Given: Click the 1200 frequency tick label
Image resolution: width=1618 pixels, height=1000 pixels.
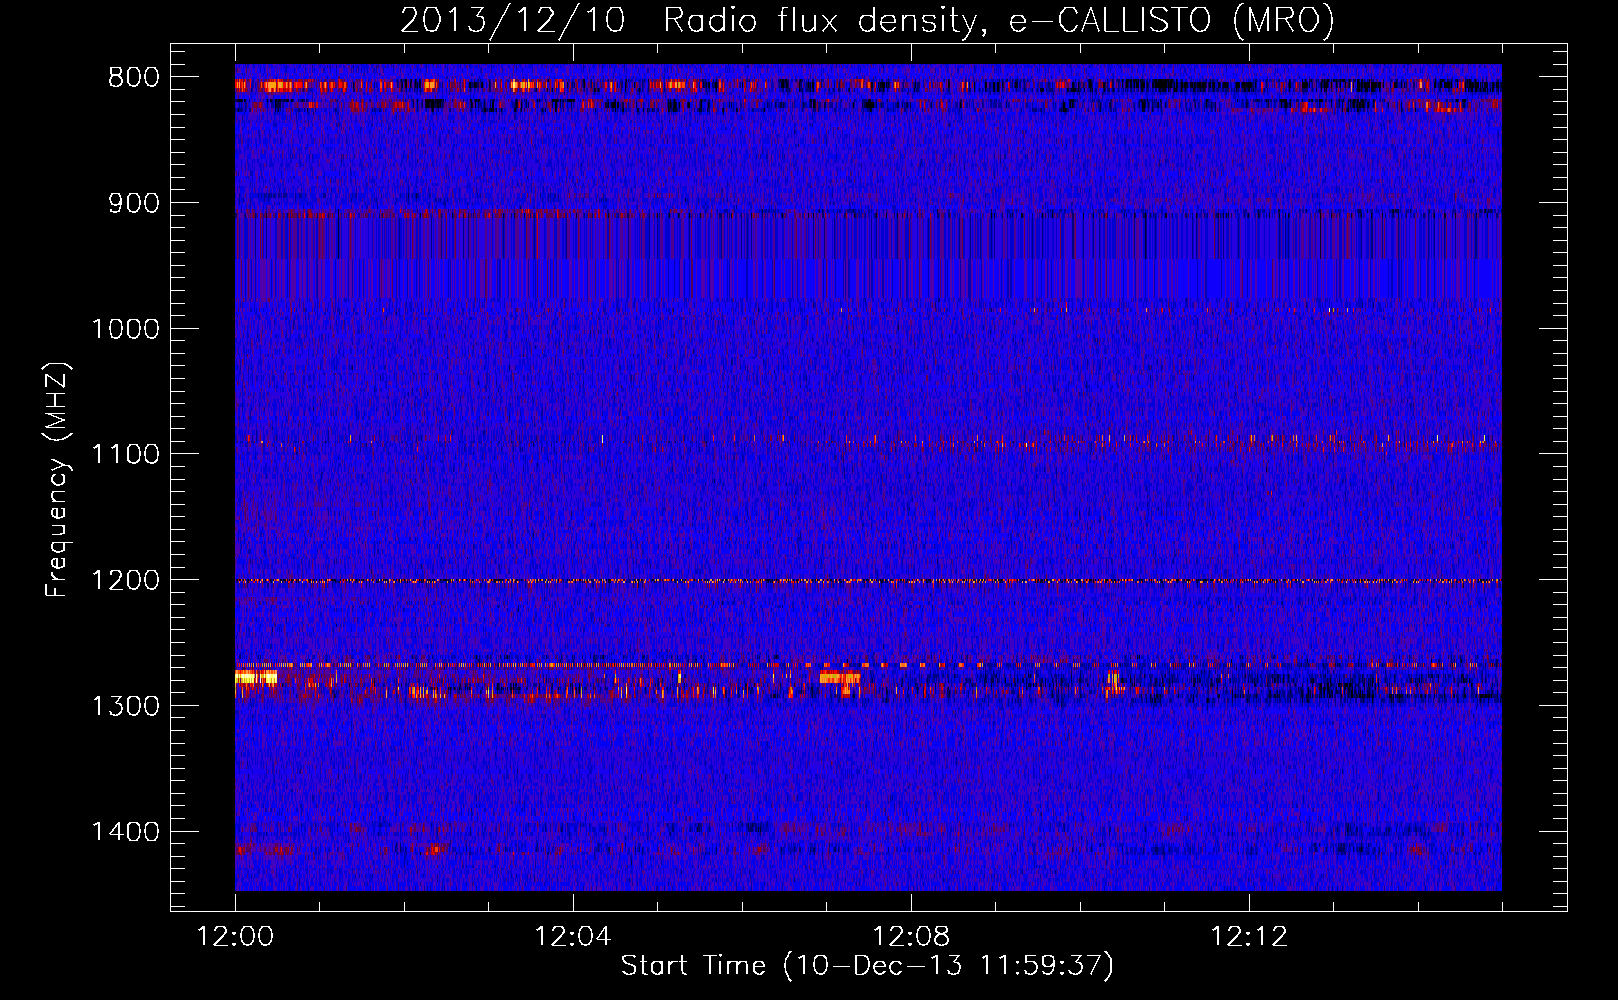Looking at the screenshot, I should (126, 580).
